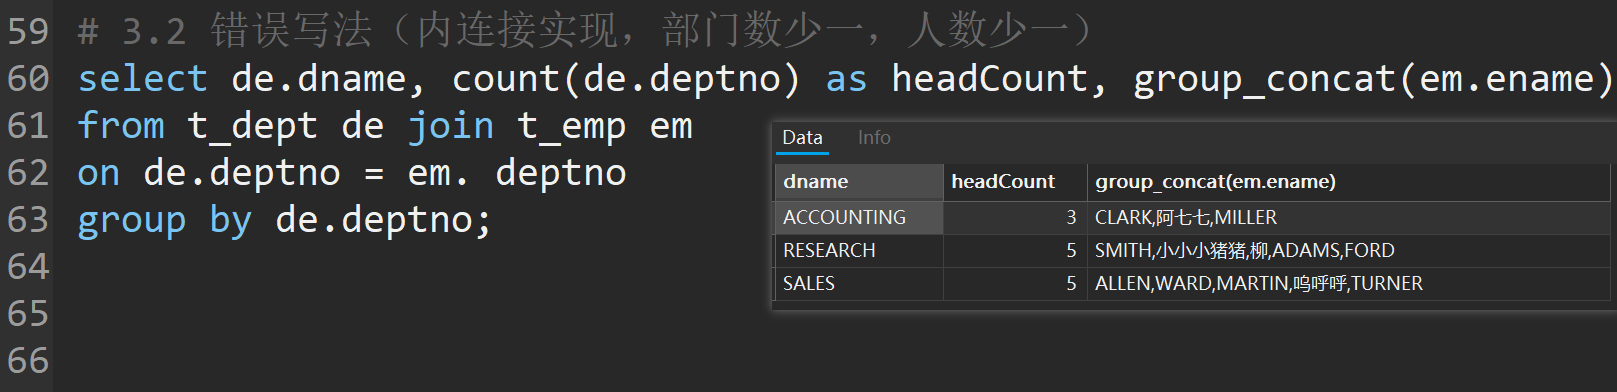
Task: Click the select keyword on line 60
Action: pyautogui.click(x=143, y=79)
